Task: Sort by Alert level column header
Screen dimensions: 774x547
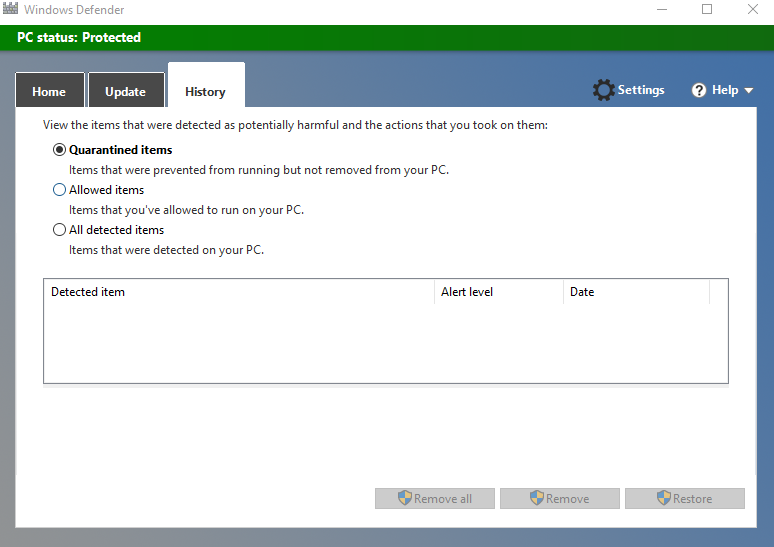Action: tap(499, 292)
